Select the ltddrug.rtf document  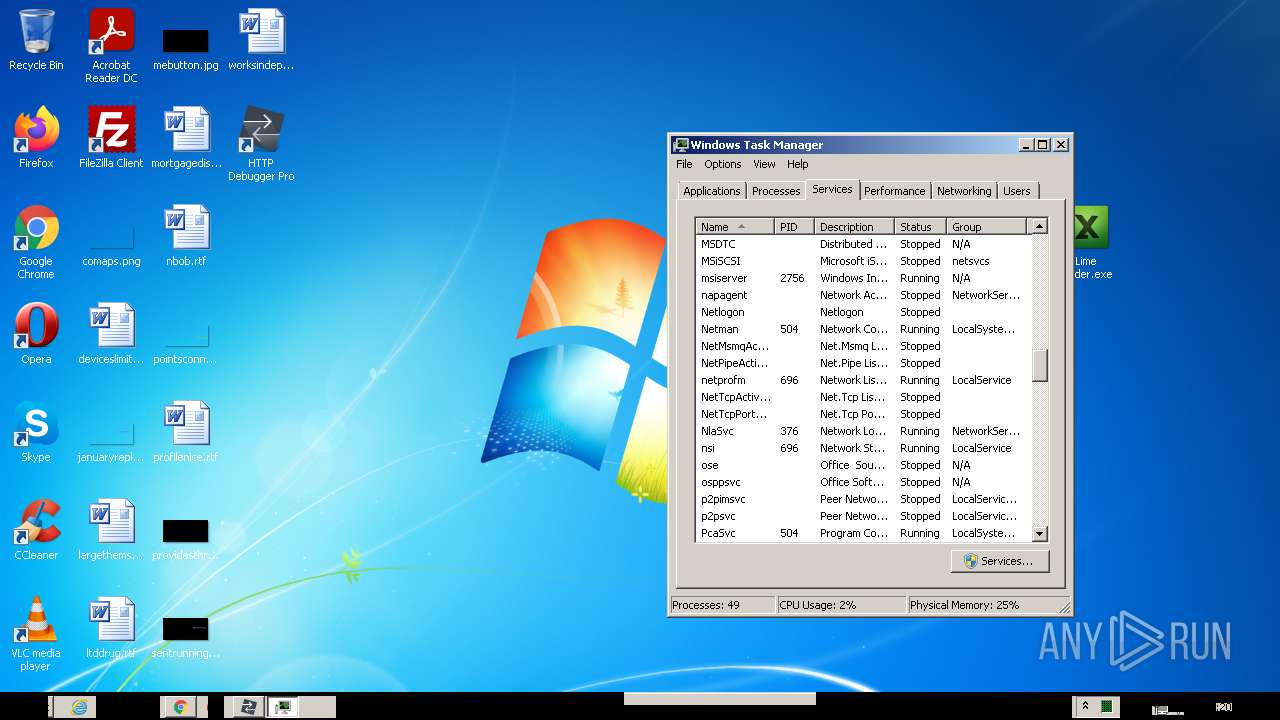(x=111, y=628)
